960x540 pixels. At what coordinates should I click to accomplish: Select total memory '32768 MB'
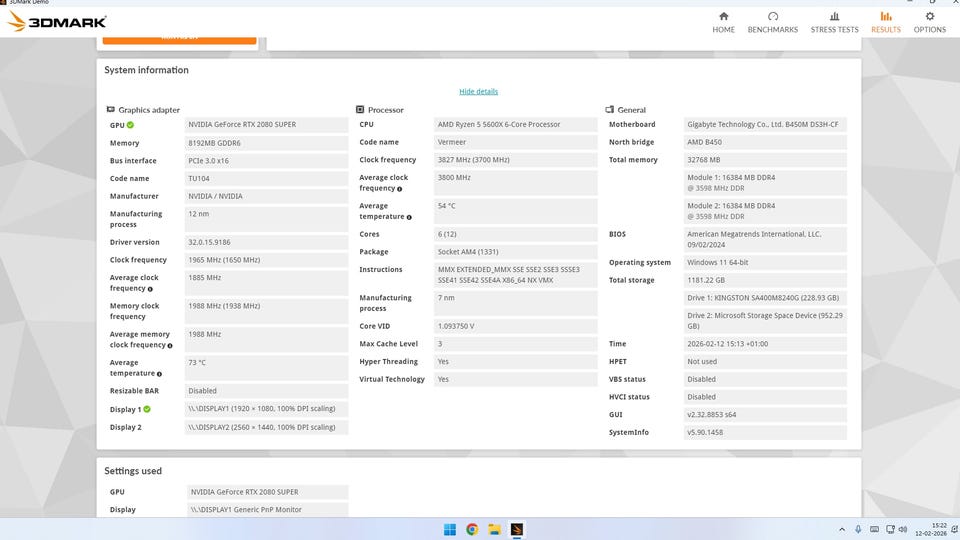click(765, 160)
